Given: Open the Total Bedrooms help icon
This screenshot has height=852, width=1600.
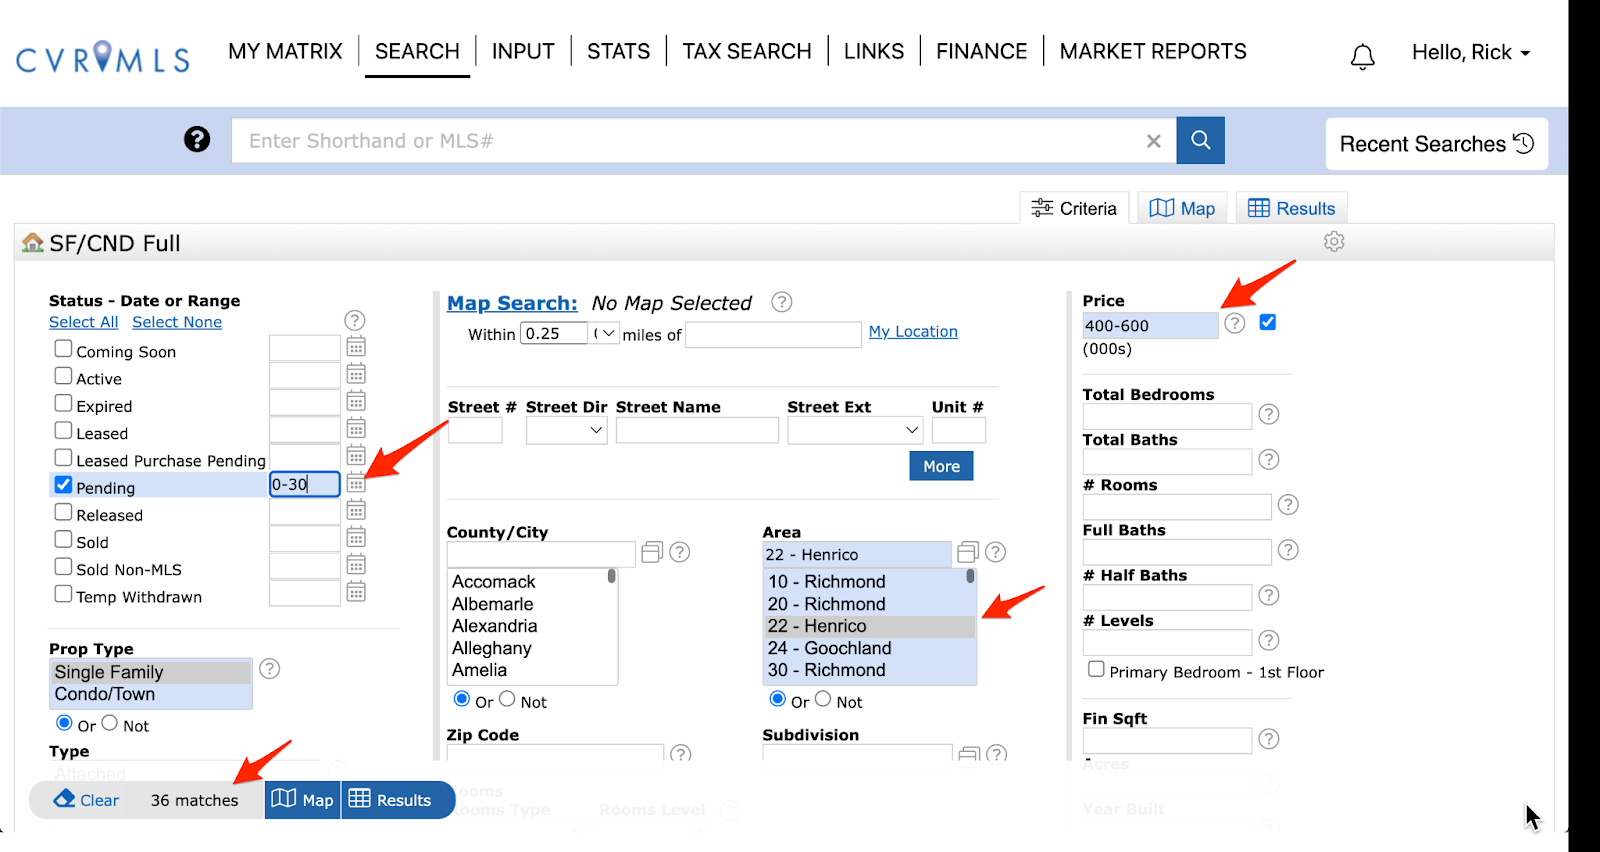Looking at the screenshot, I should 1269,414.
